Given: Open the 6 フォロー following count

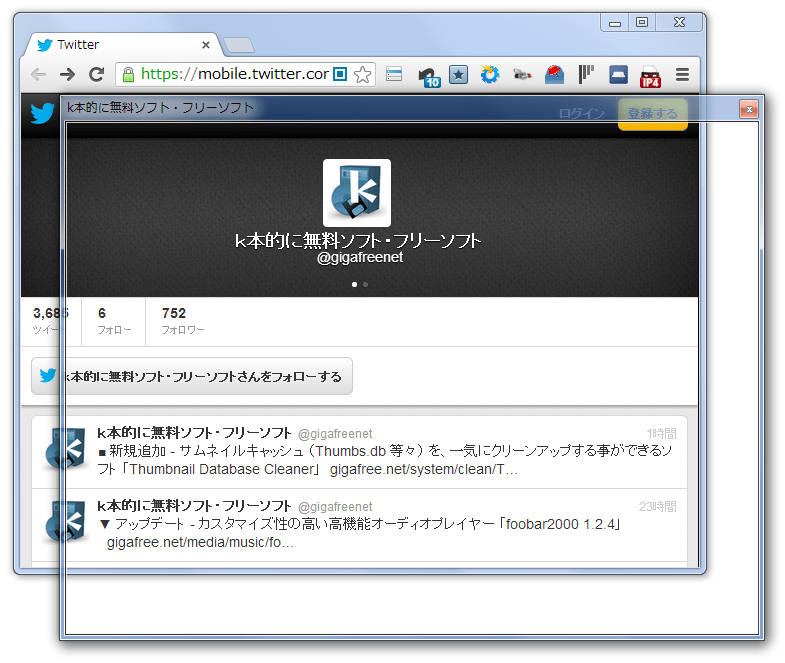Looking at the screenshot, I should click(114, 321).
